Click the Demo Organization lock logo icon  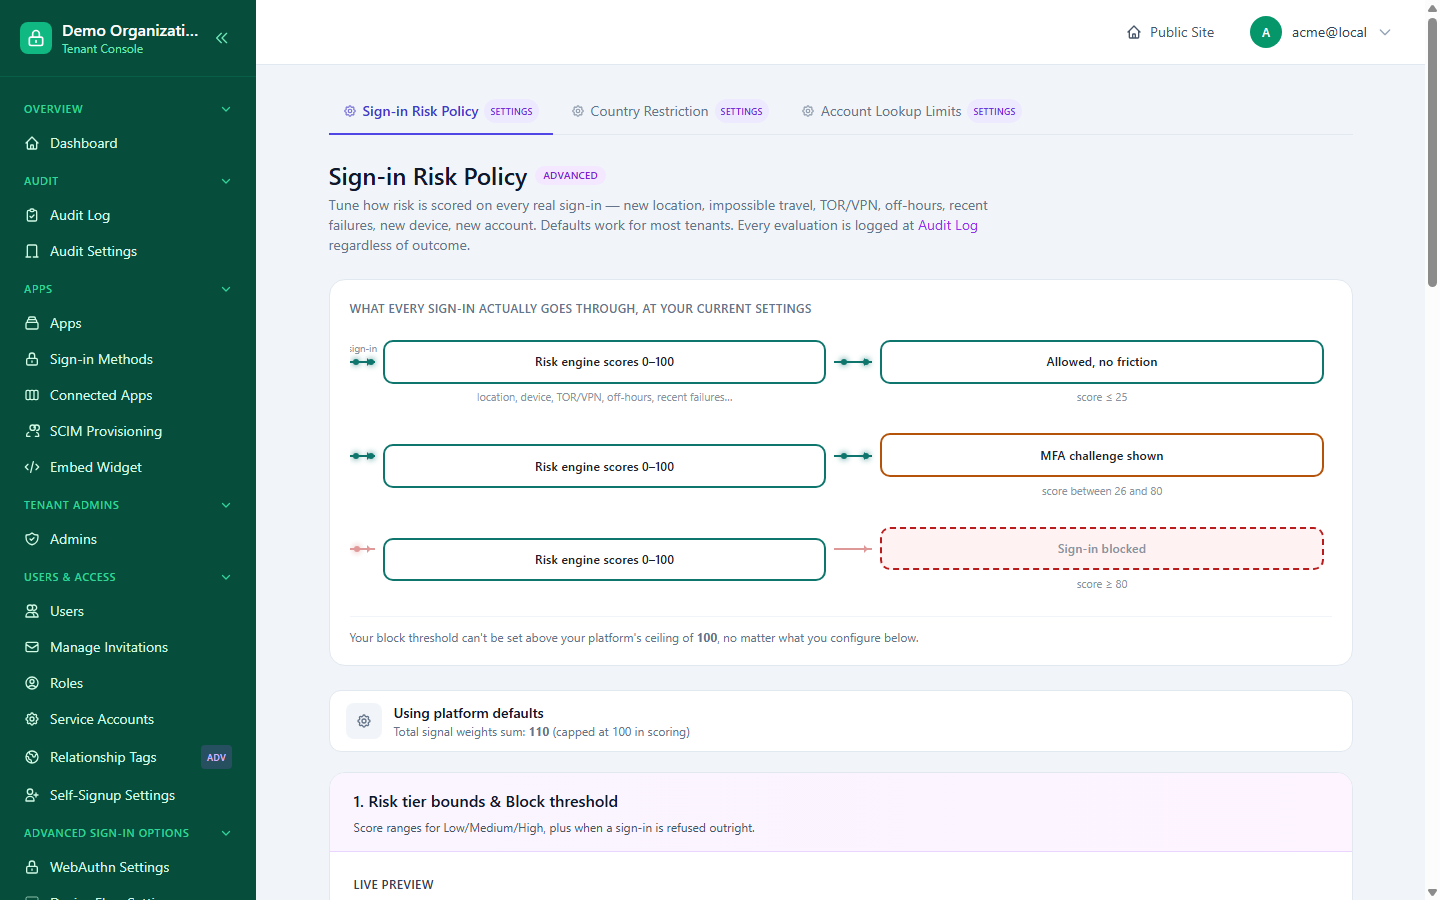pos(36,38)
